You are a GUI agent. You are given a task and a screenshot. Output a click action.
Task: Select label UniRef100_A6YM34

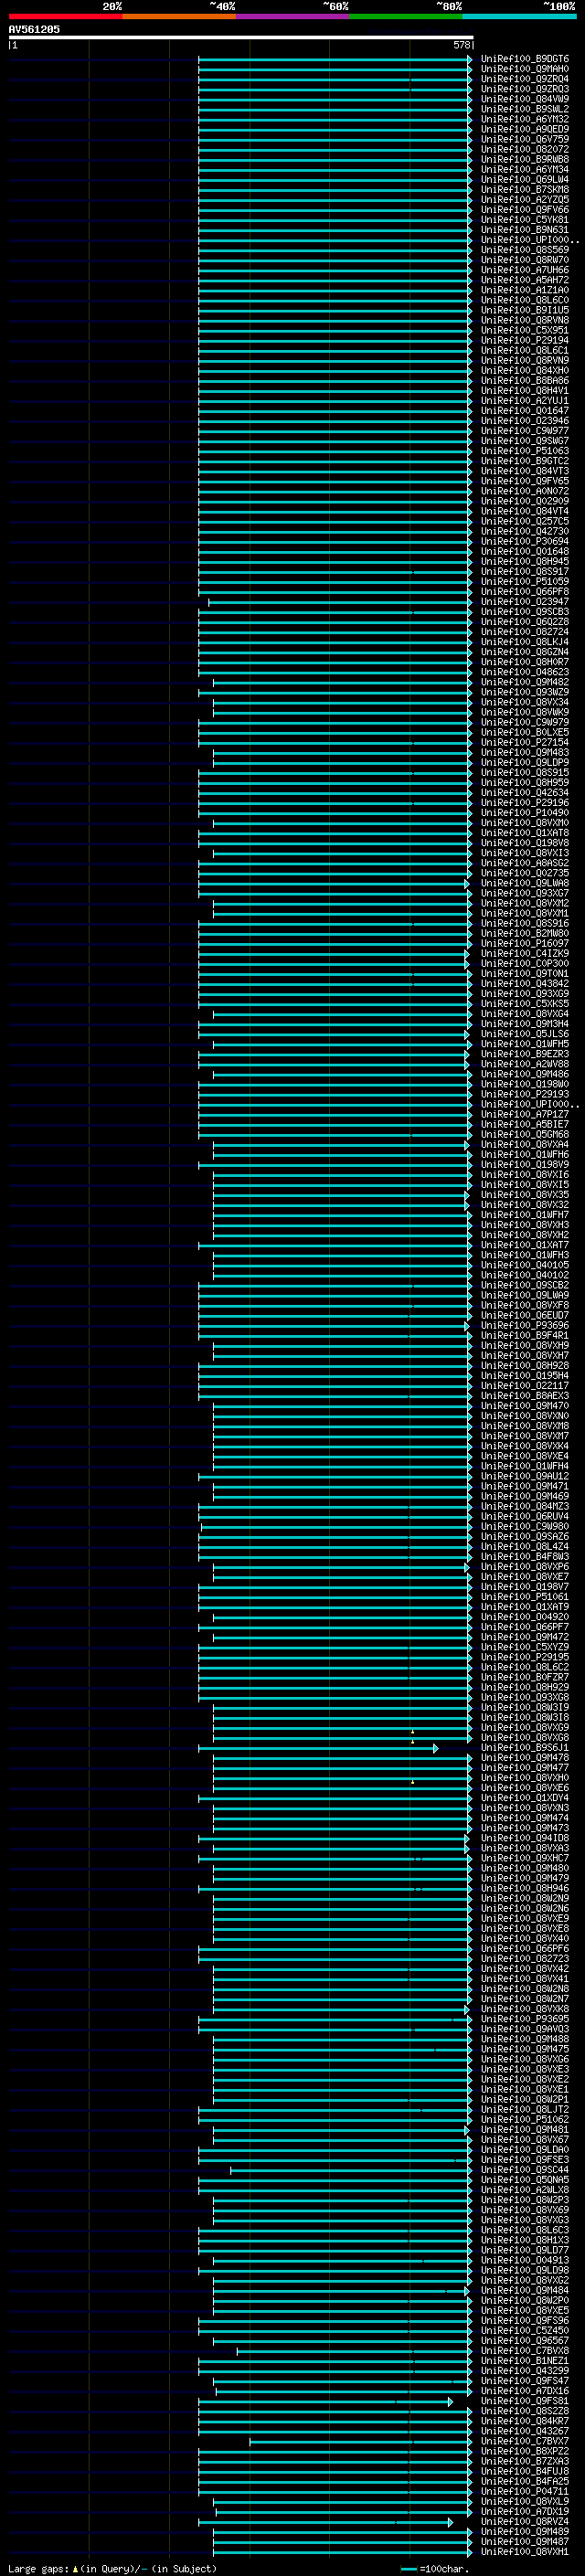524,170
